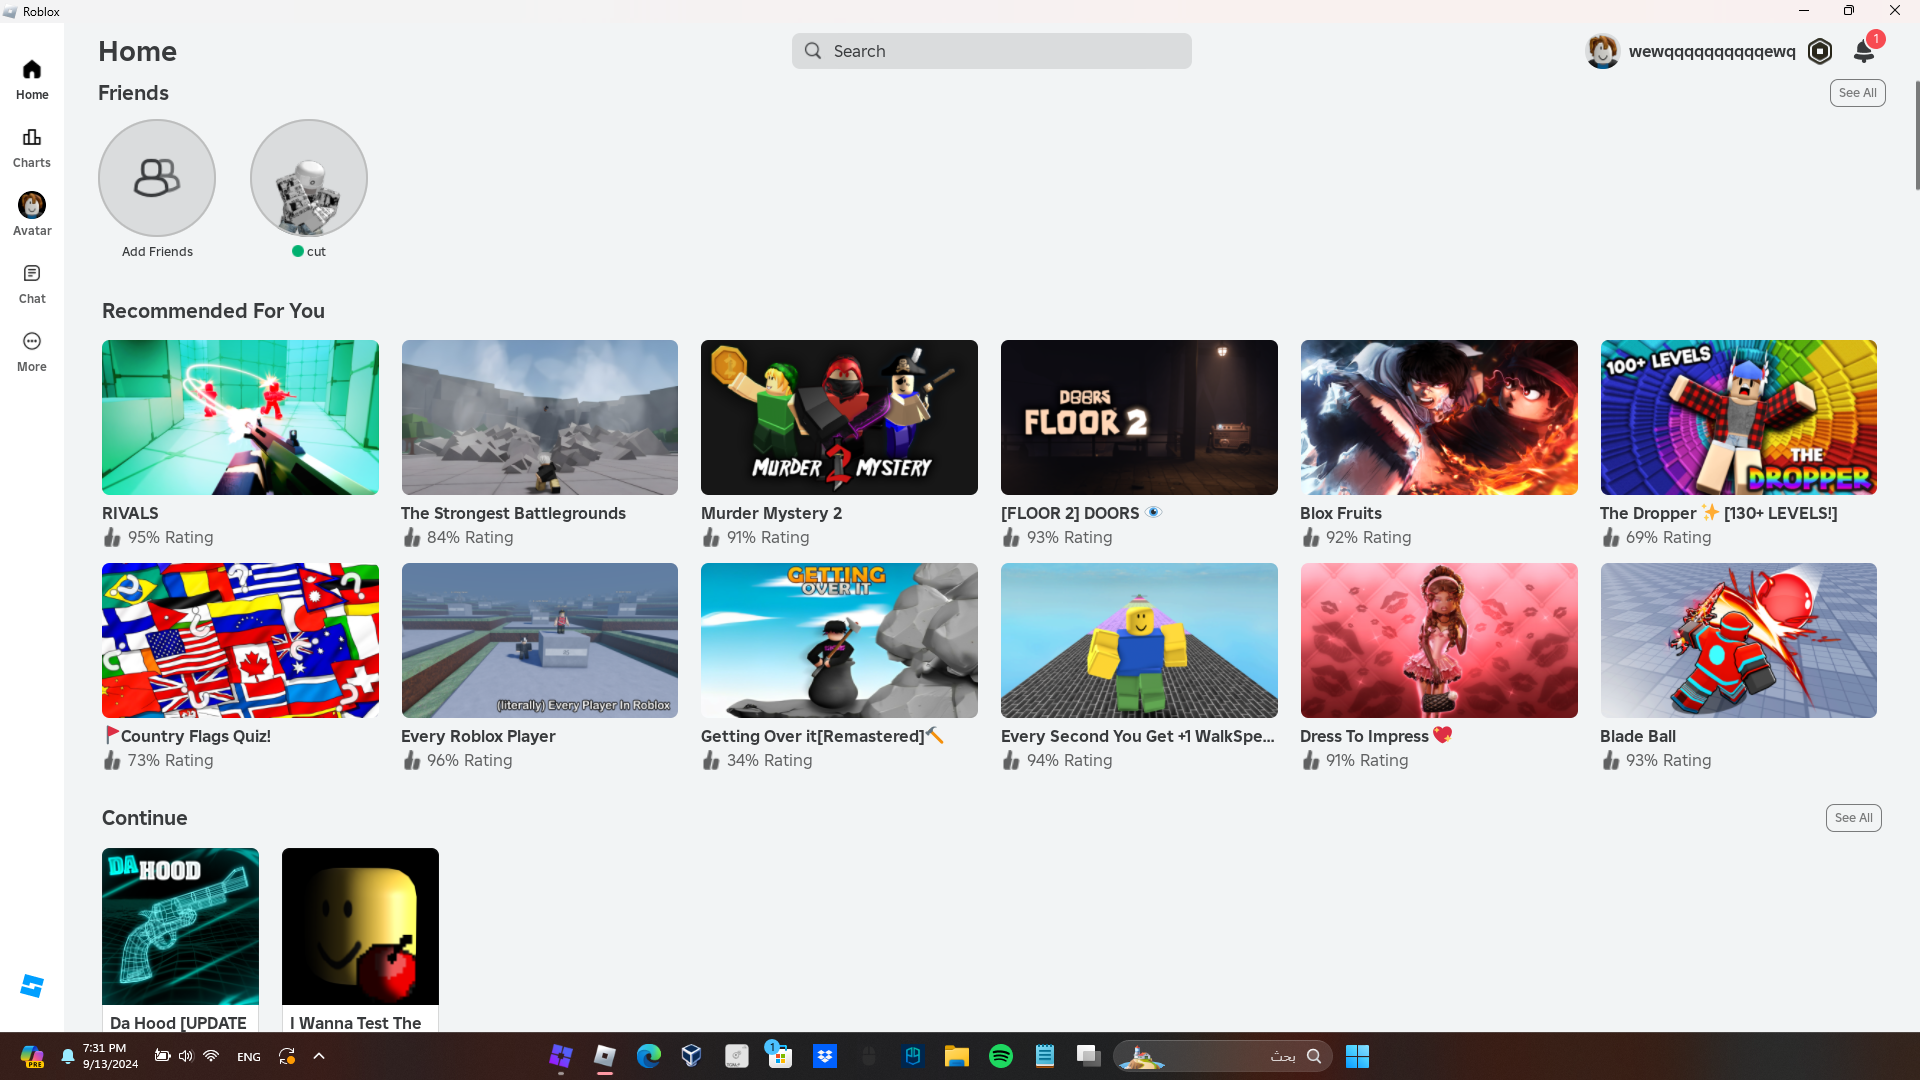Click See All next to Friends
The image size is (1920, 1080).
click(1857, 93)
